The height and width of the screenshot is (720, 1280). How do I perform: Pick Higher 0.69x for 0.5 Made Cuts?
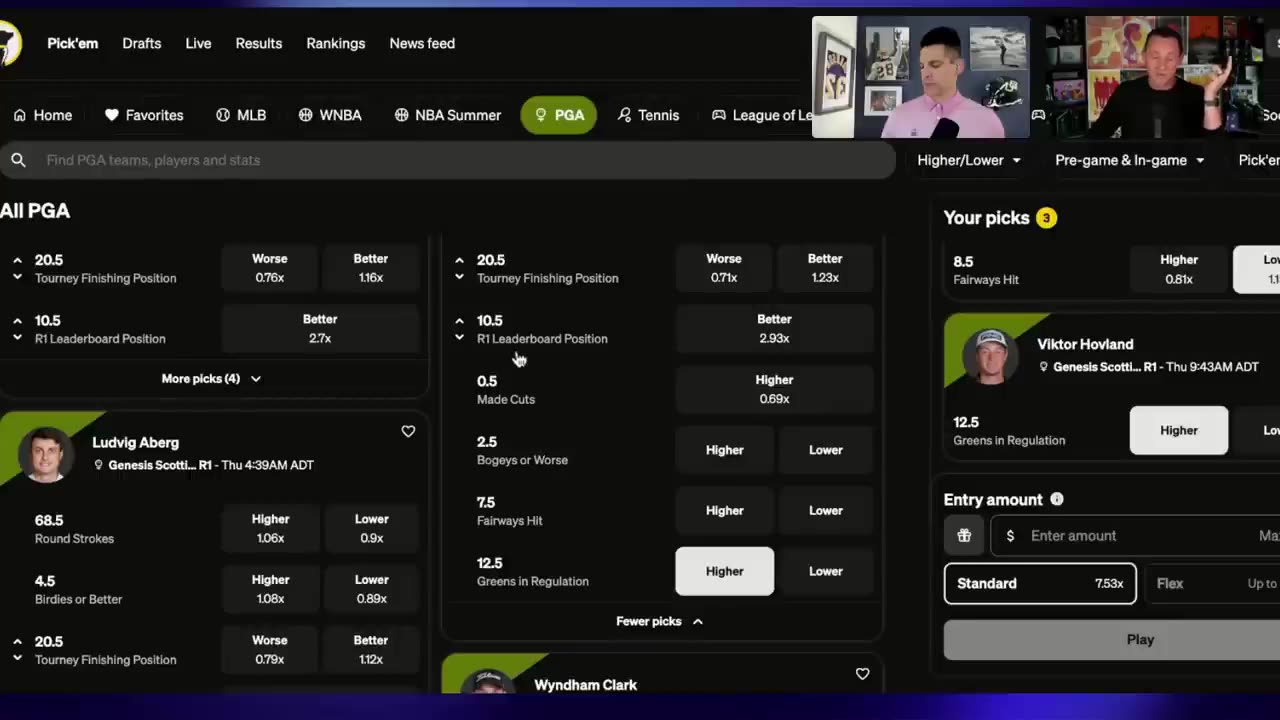point(775,389)
